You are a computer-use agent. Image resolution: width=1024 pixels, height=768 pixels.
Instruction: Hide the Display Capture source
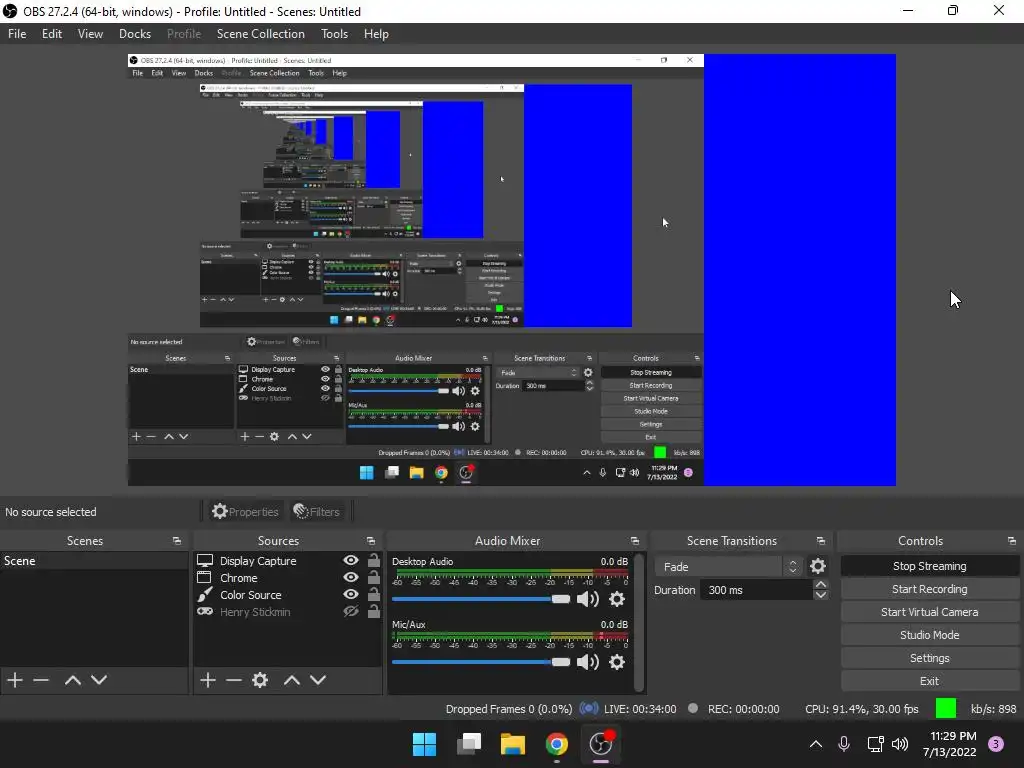(x=351, y=560)
